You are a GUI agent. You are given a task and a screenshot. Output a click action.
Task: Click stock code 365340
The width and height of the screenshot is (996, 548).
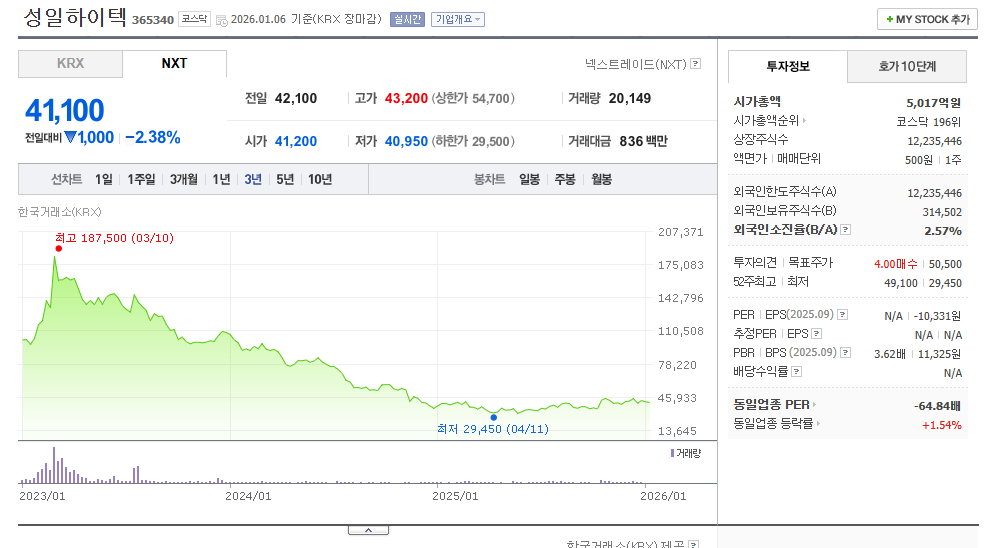pyautogui.click(x=152, y=20)
